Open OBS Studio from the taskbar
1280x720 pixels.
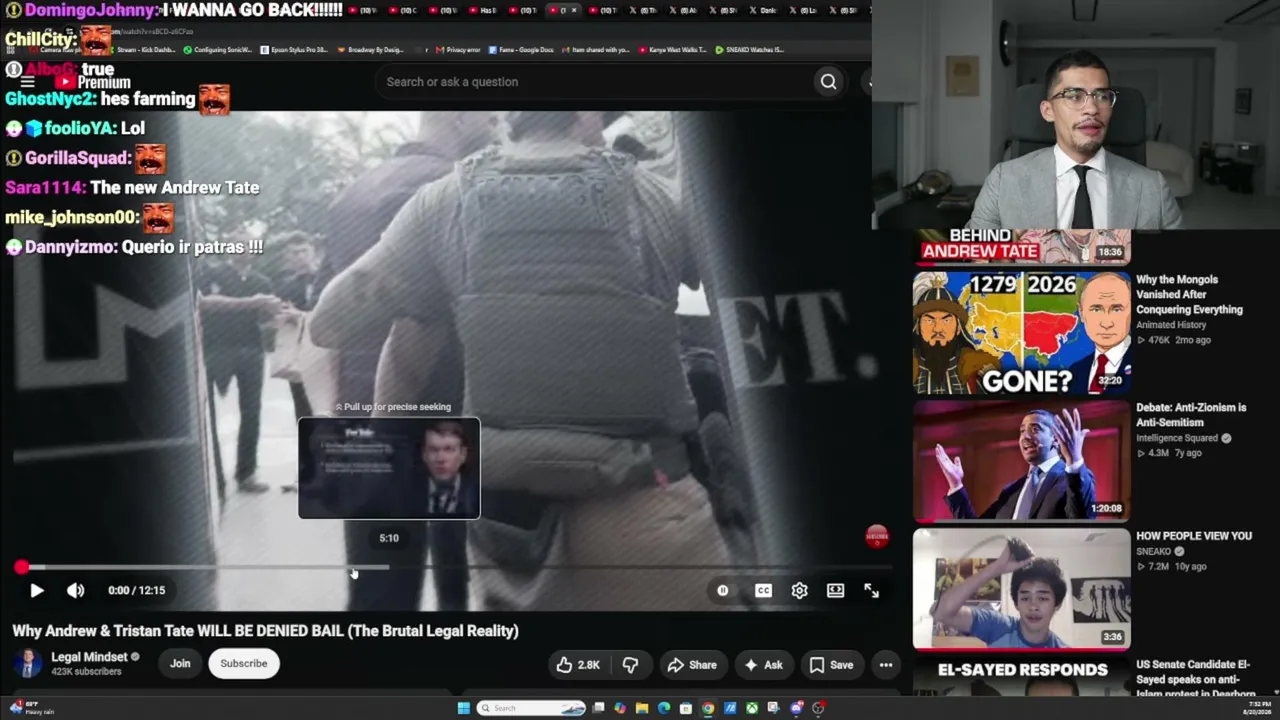818,708
